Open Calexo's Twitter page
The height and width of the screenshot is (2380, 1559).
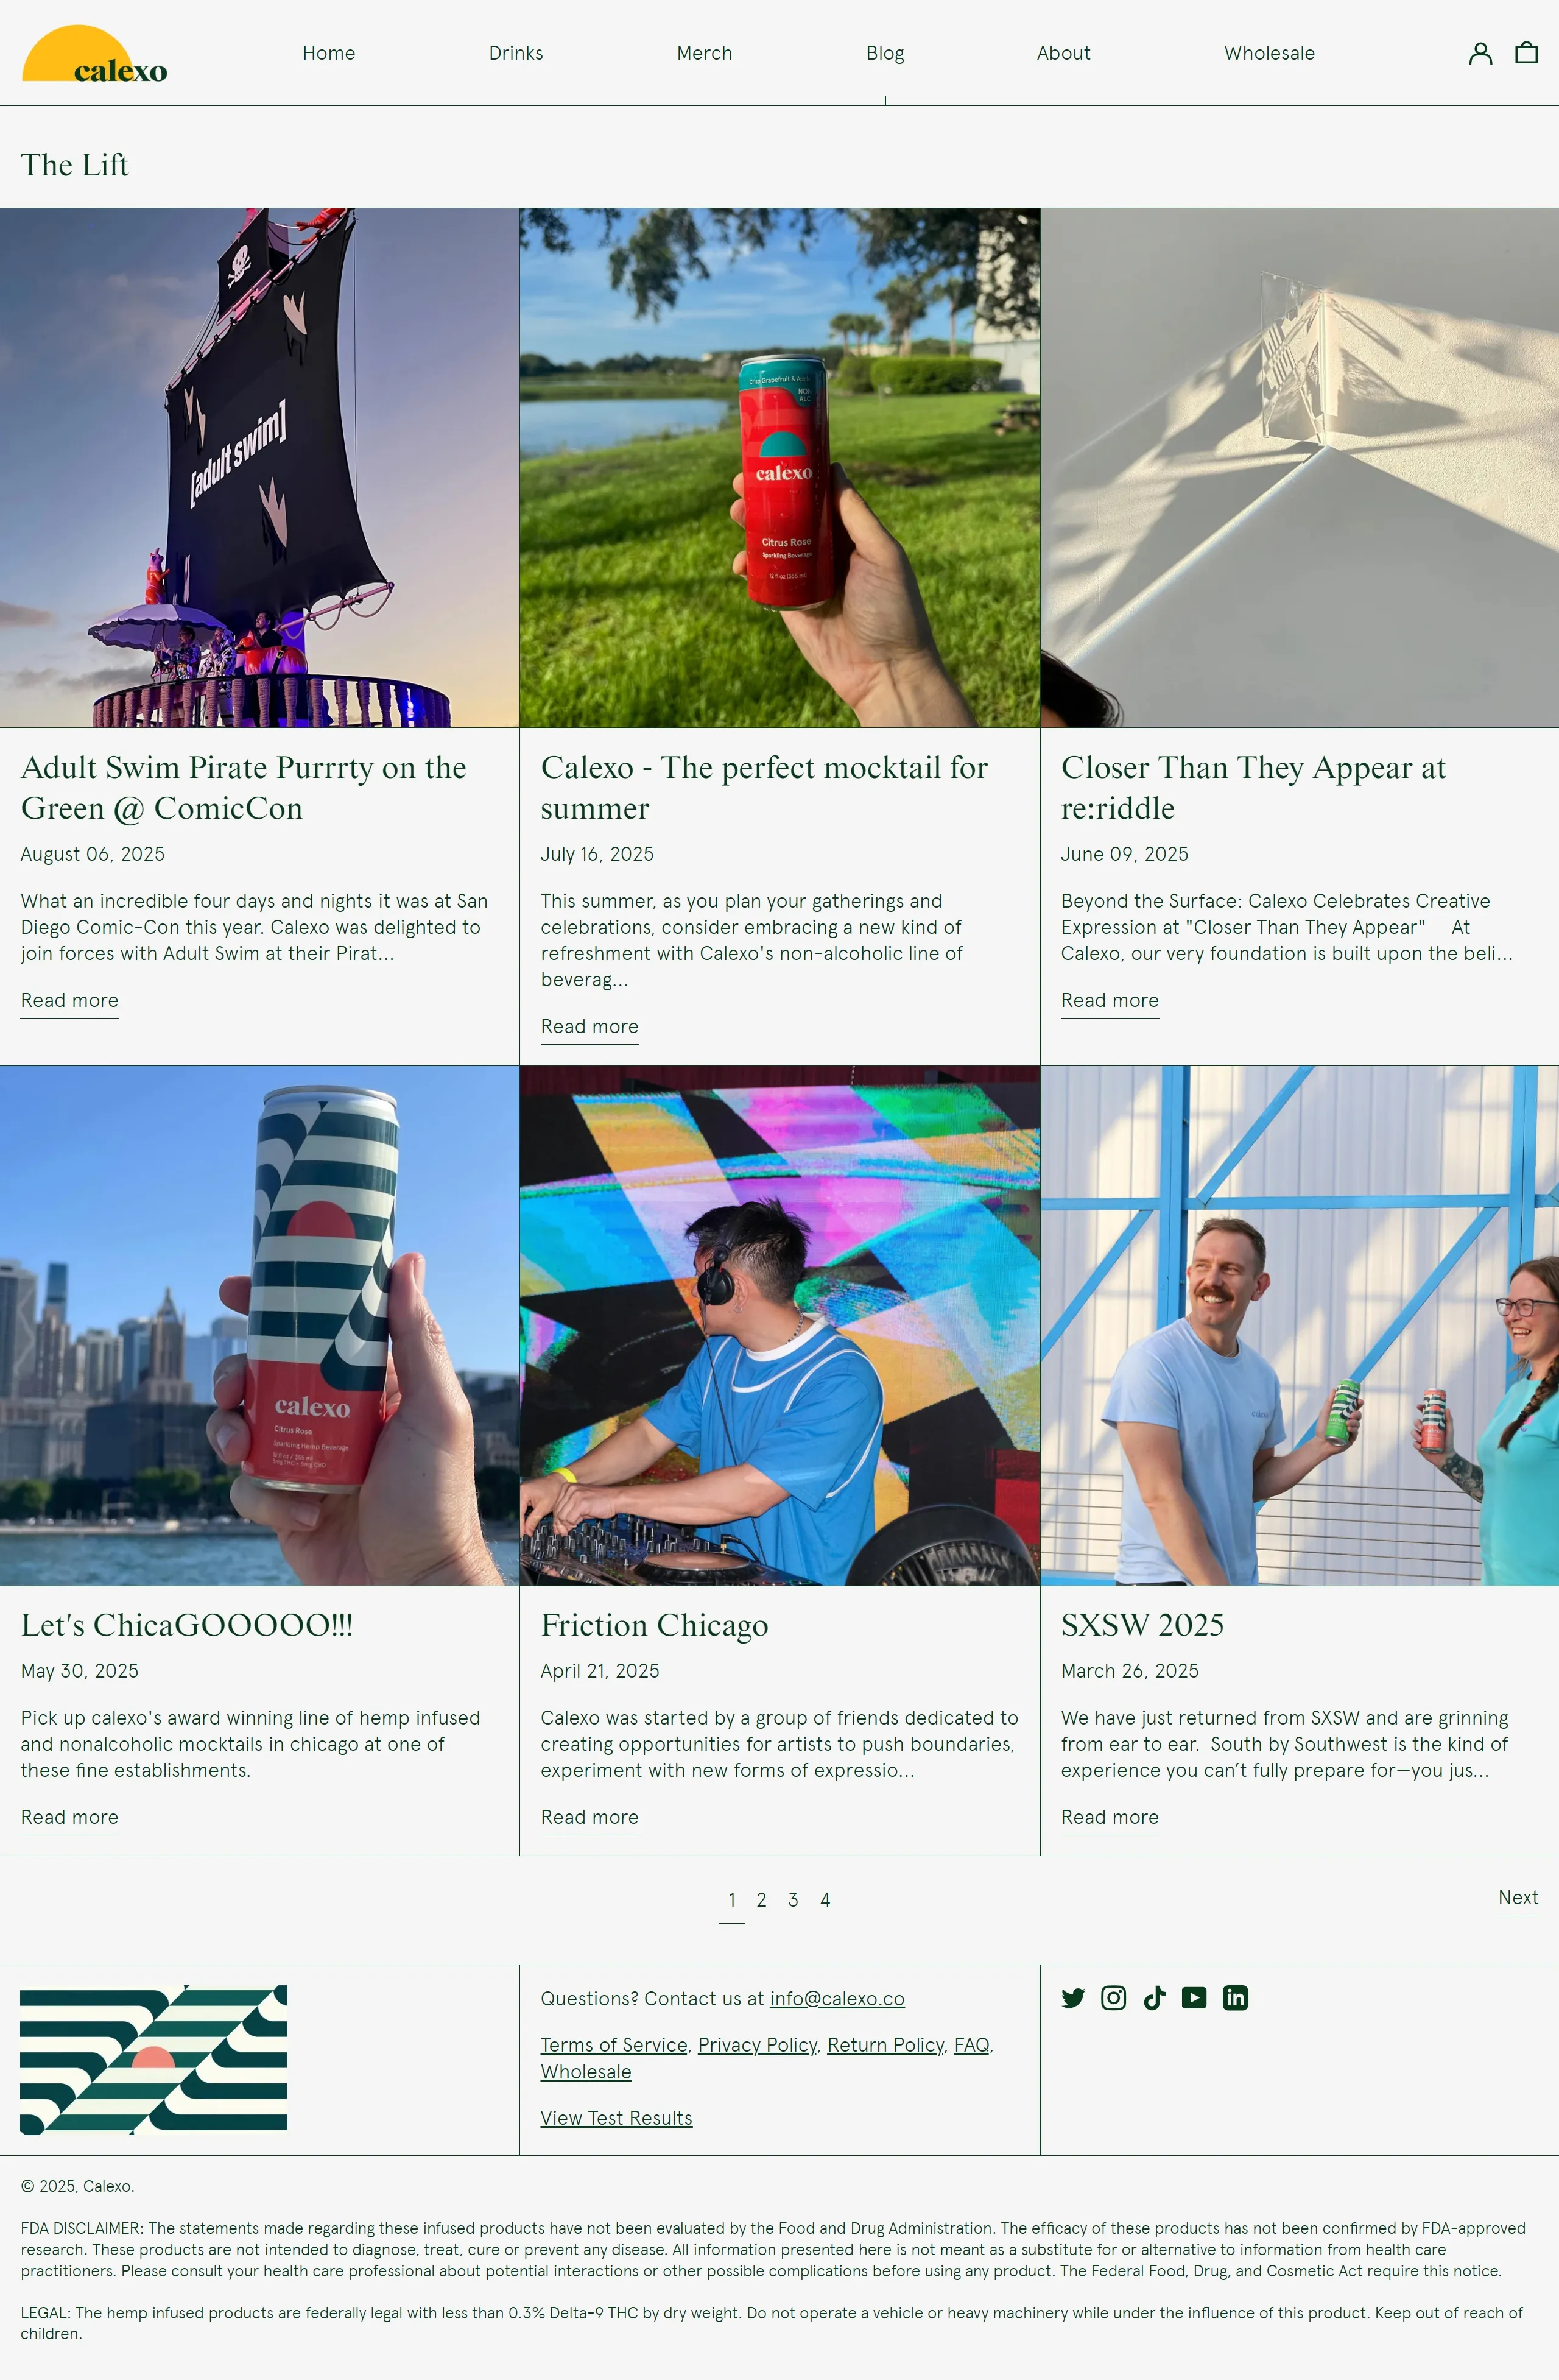pos(1073,1998)
